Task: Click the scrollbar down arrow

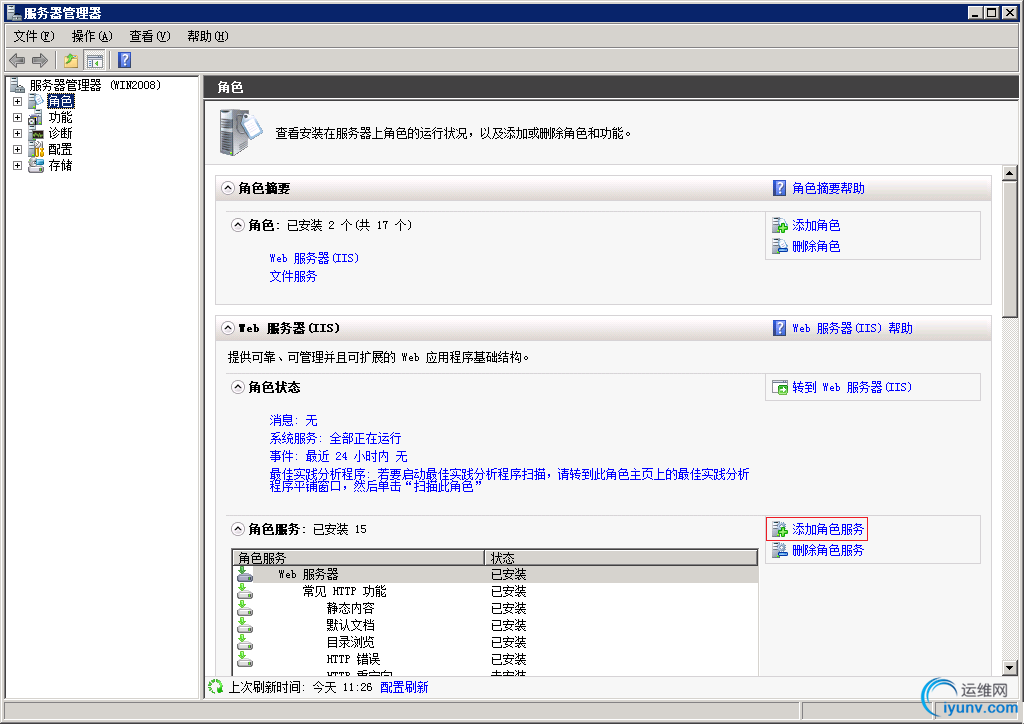Action: (1010, 668)
